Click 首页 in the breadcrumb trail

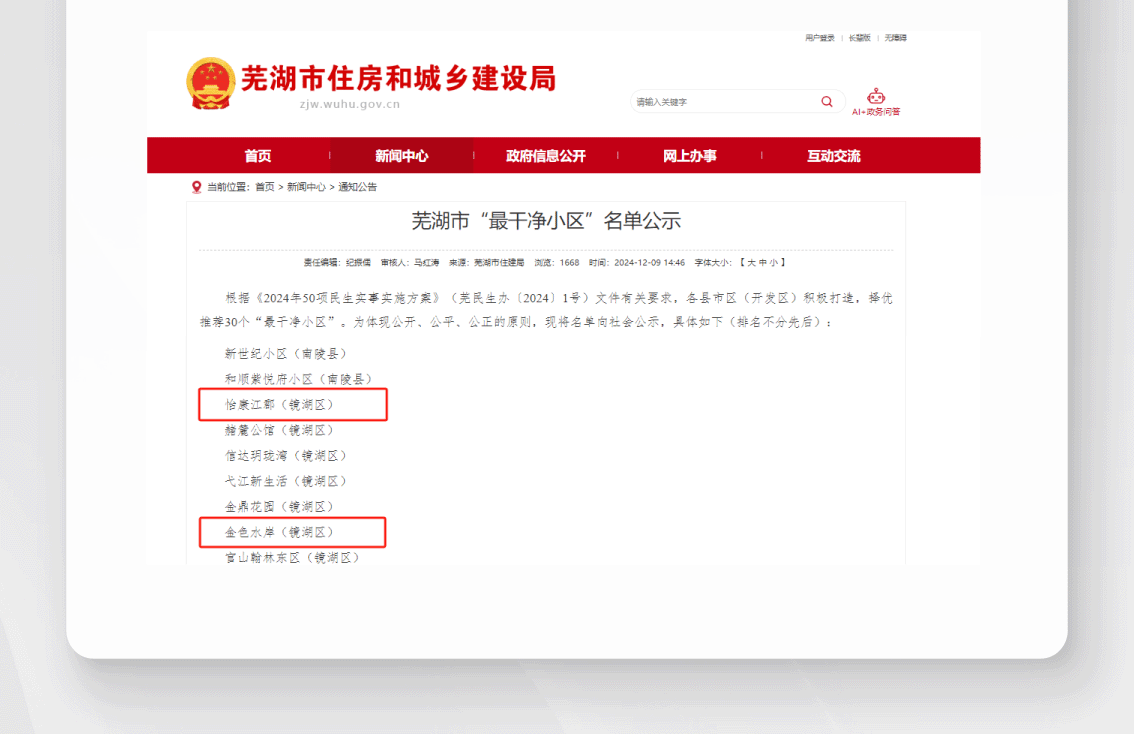(x=265, y=187)
